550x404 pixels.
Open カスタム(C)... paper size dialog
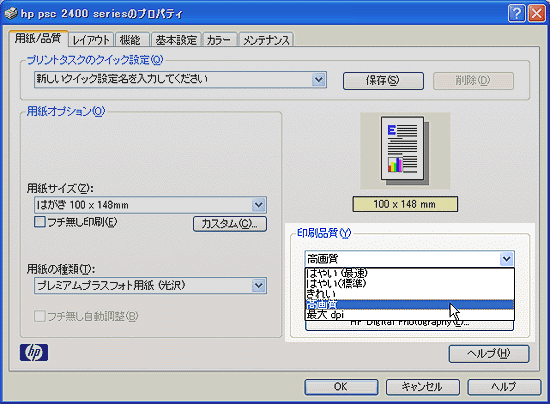[x=230, y=224]
